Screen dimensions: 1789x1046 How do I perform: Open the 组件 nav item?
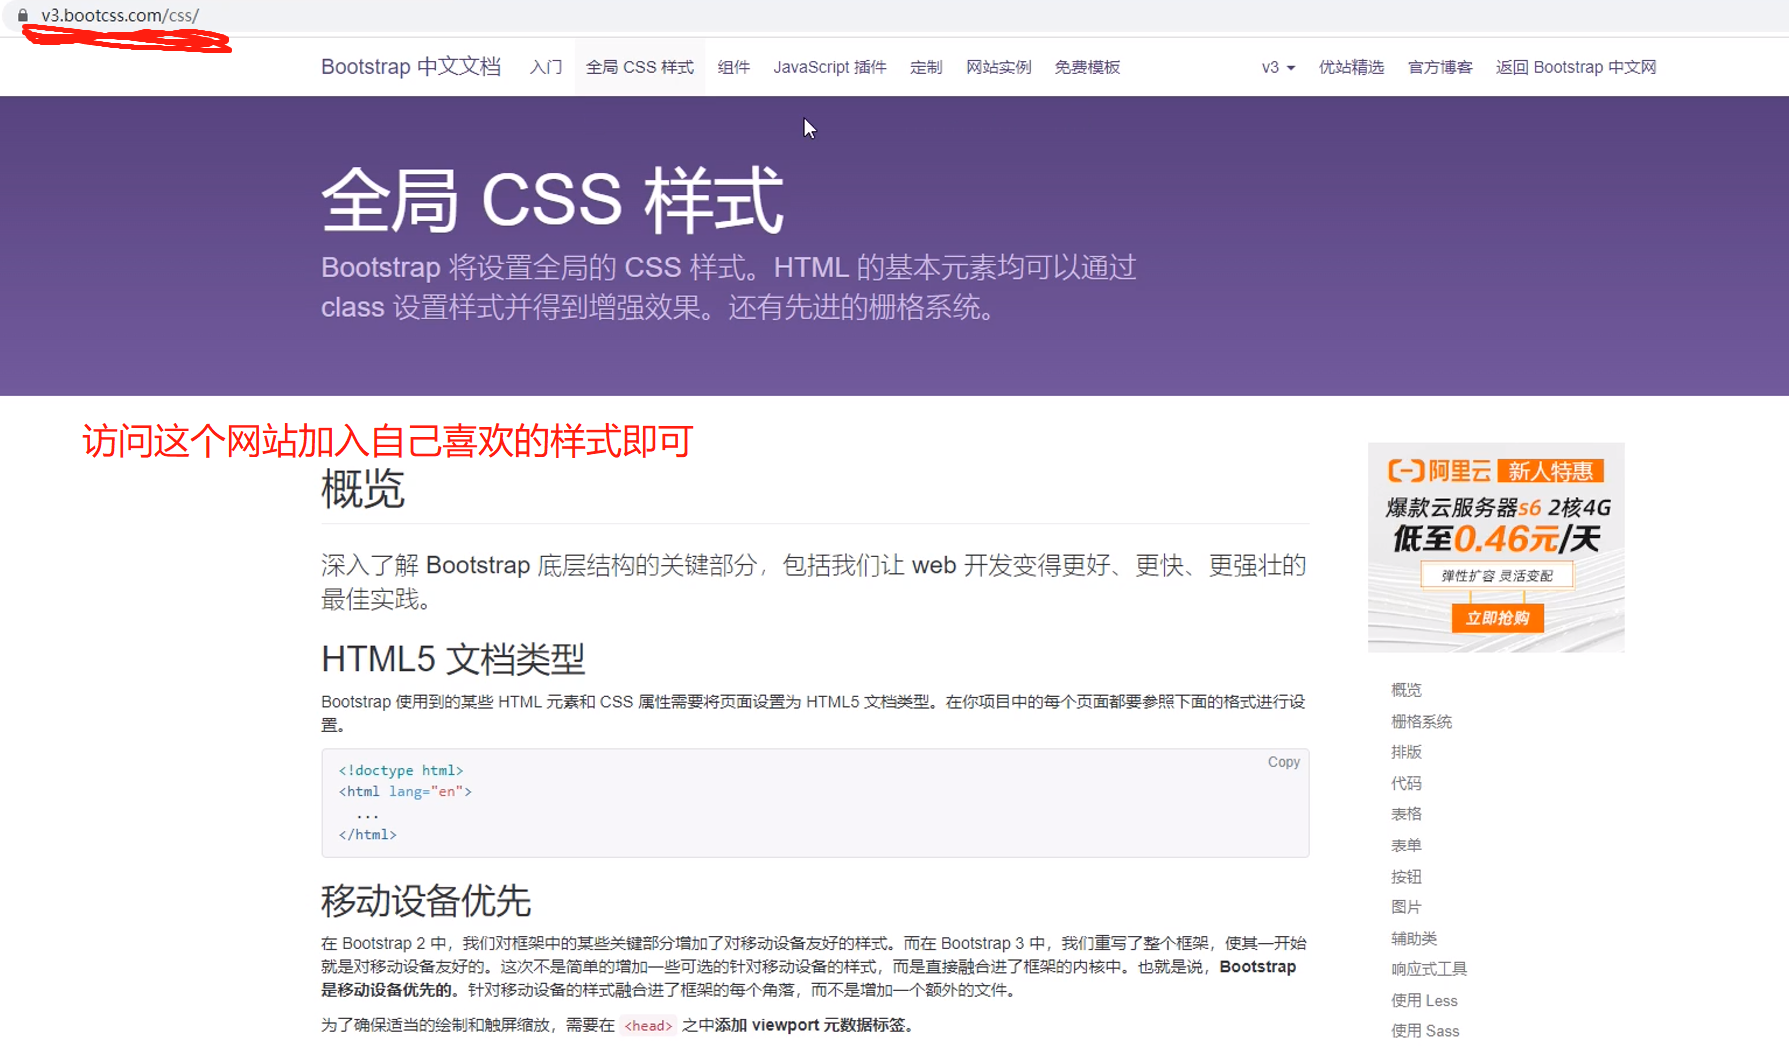coord(734,67)
